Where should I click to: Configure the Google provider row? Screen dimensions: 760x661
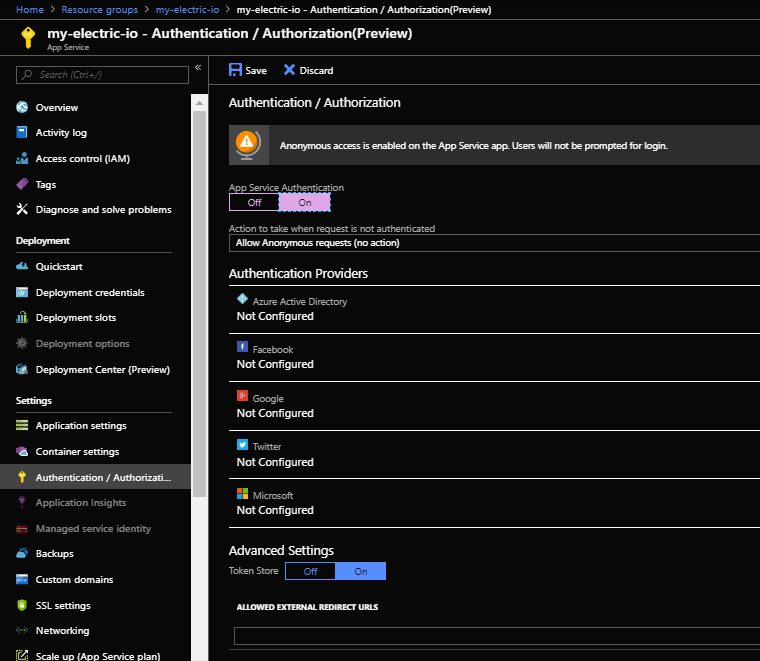tap(494, 406)
